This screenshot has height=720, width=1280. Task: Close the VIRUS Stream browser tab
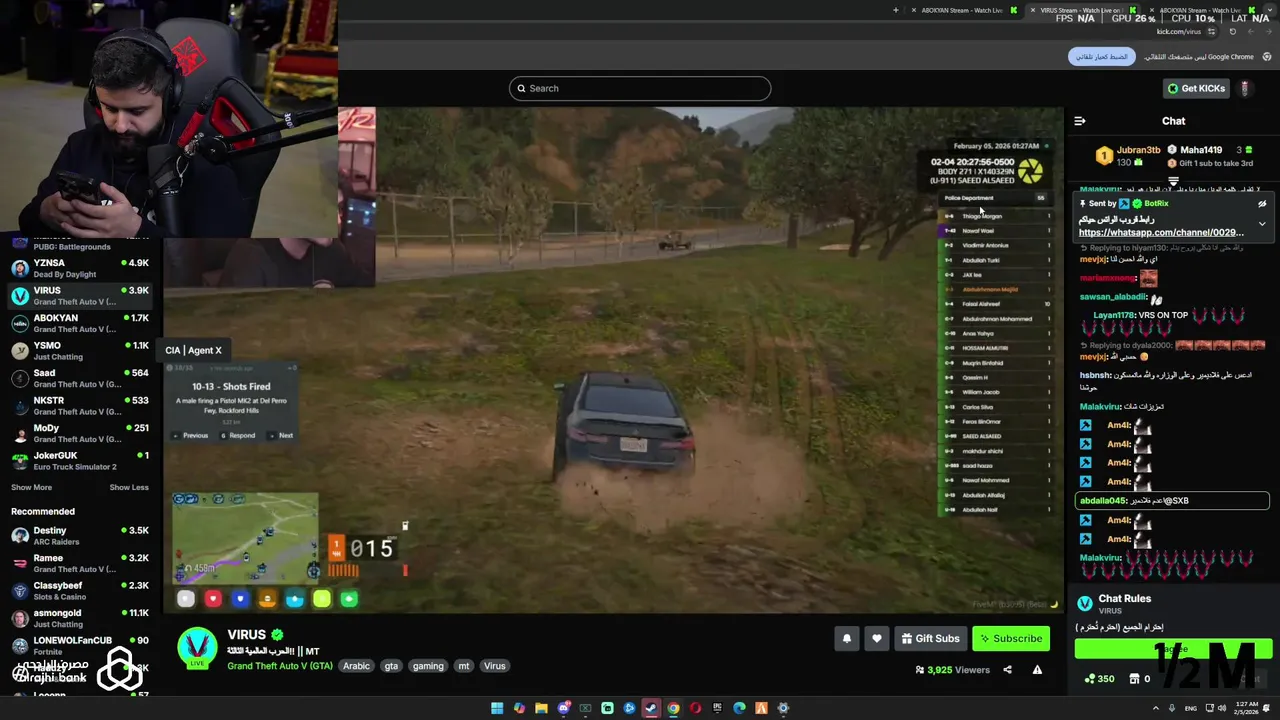click(1033, 10)
